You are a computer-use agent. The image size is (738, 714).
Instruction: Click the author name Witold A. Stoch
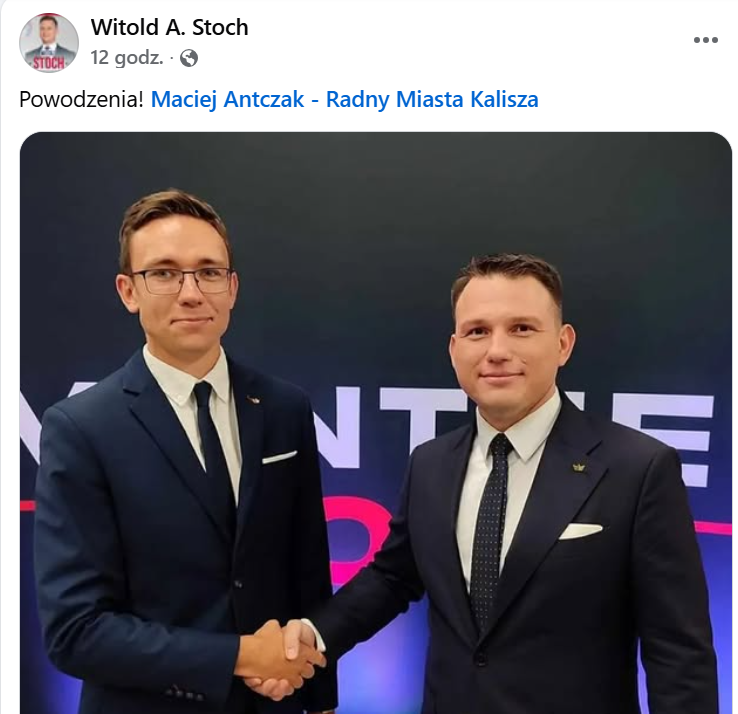coord(169,27)
